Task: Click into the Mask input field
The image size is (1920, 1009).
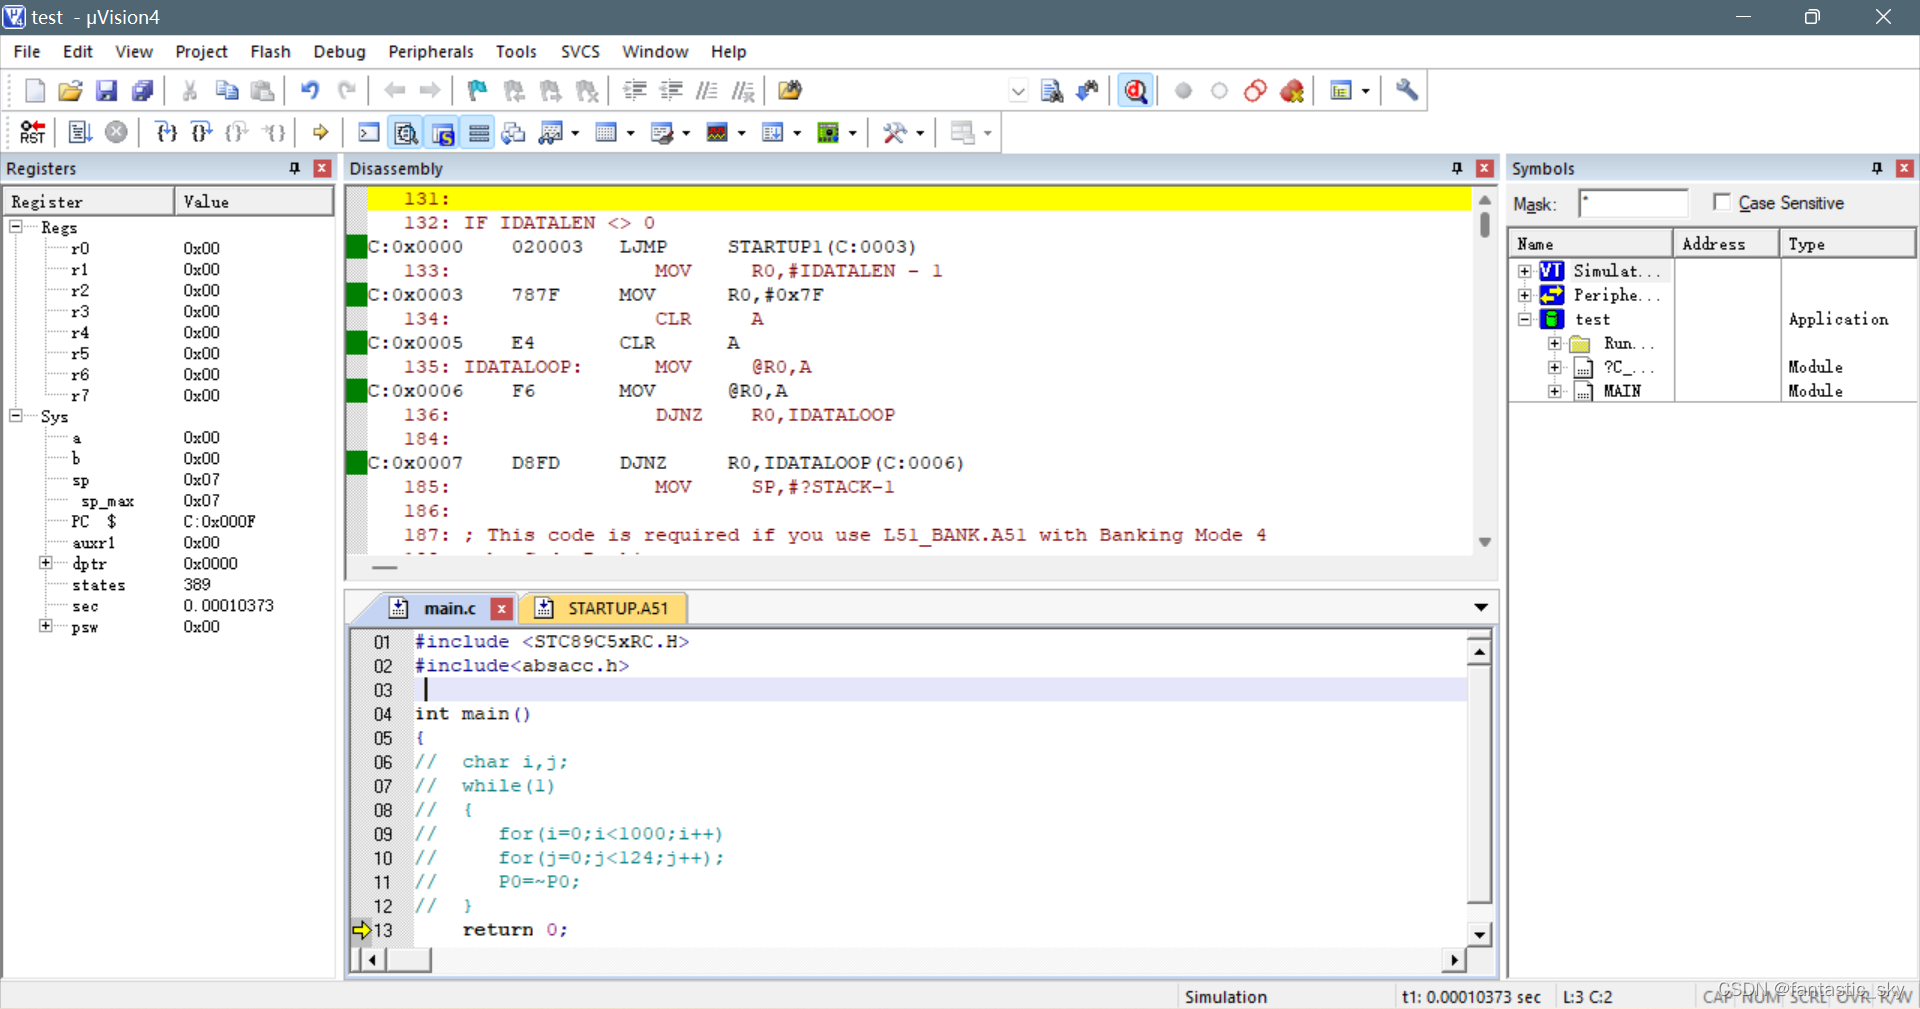Action: point(1633,203)
